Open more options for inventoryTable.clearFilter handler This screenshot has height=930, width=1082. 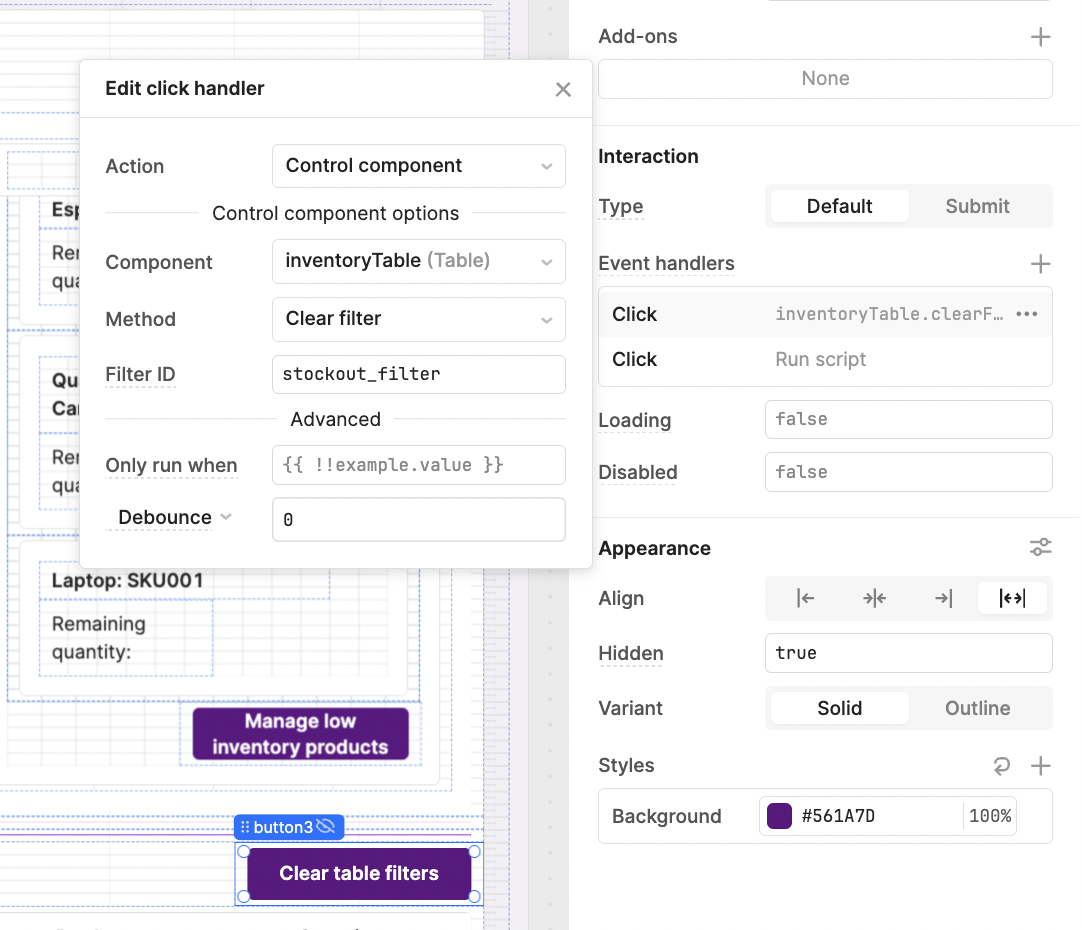(x=1027, y=314)
